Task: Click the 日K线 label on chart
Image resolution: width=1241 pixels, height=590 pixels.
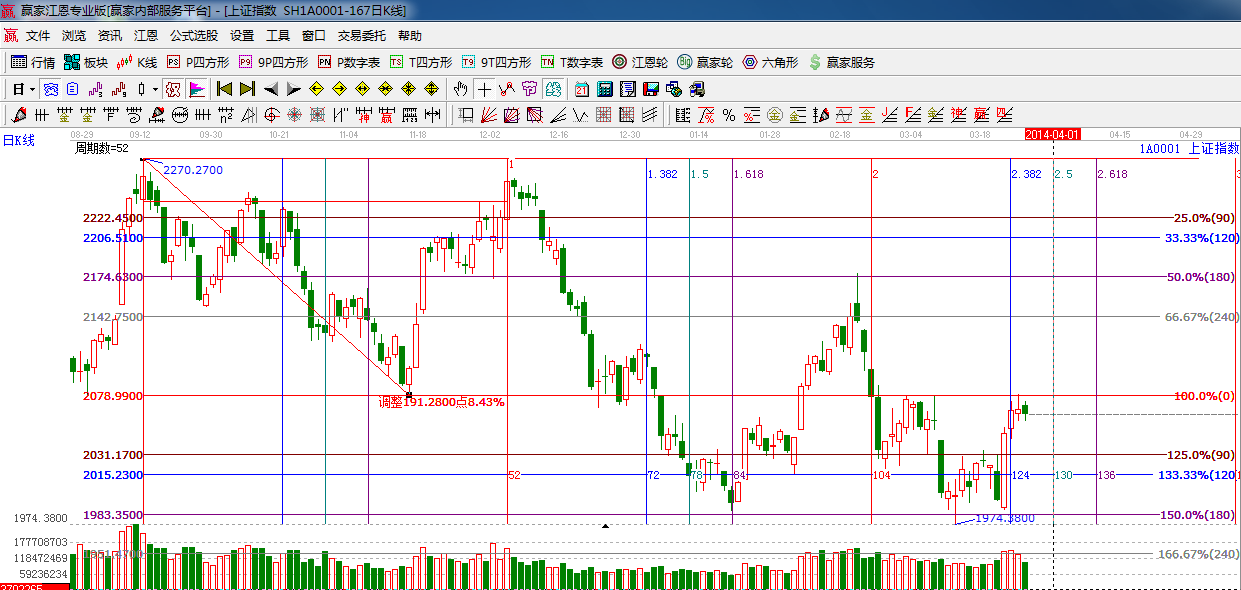Action: click(x=18, y=141)
